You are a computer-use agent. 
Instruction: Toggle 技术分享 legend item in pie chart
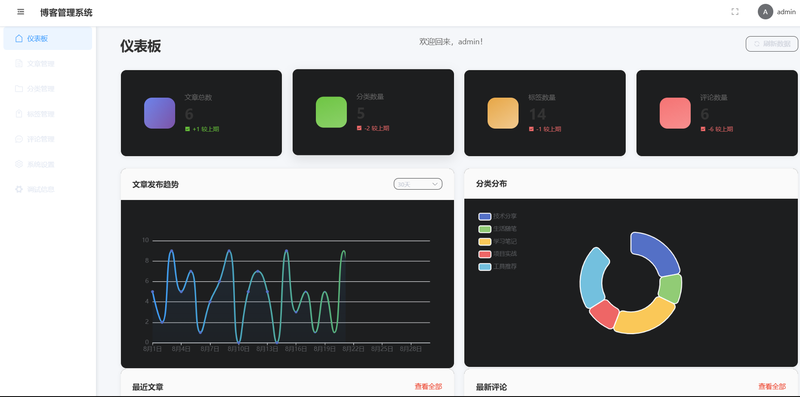click(x=497, y=216)
